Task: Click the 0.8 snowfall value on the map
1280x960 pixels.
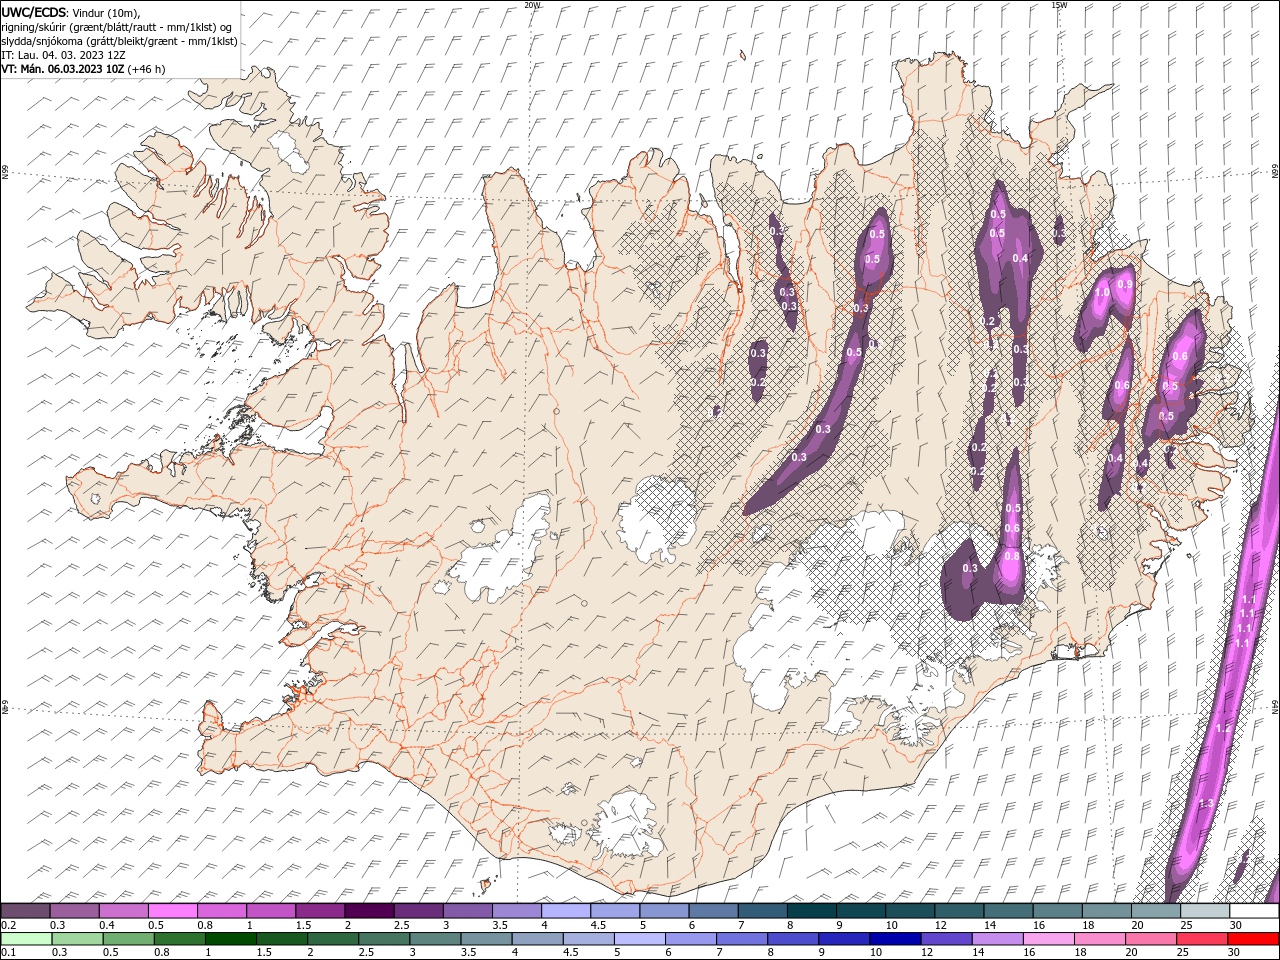Action: coord(1012,556)
